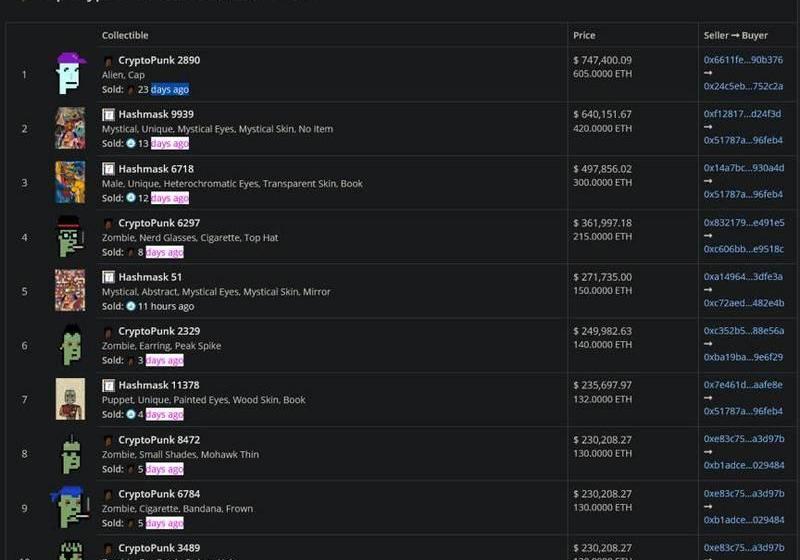This screenshot has width=800, height=560.
Task: Open the CryptoPunk 6784 bandana zombie thumbnail
Action: click(70, 507)
